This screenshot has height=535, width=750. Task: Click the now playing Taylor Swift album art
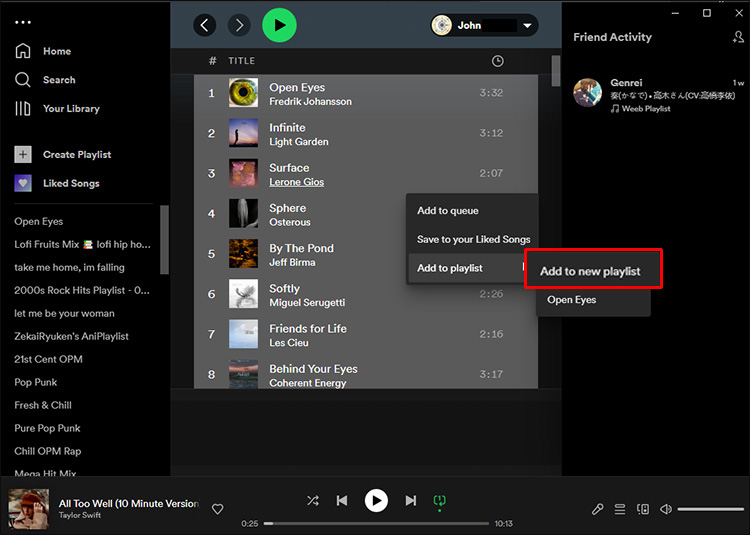click(29, 509)
